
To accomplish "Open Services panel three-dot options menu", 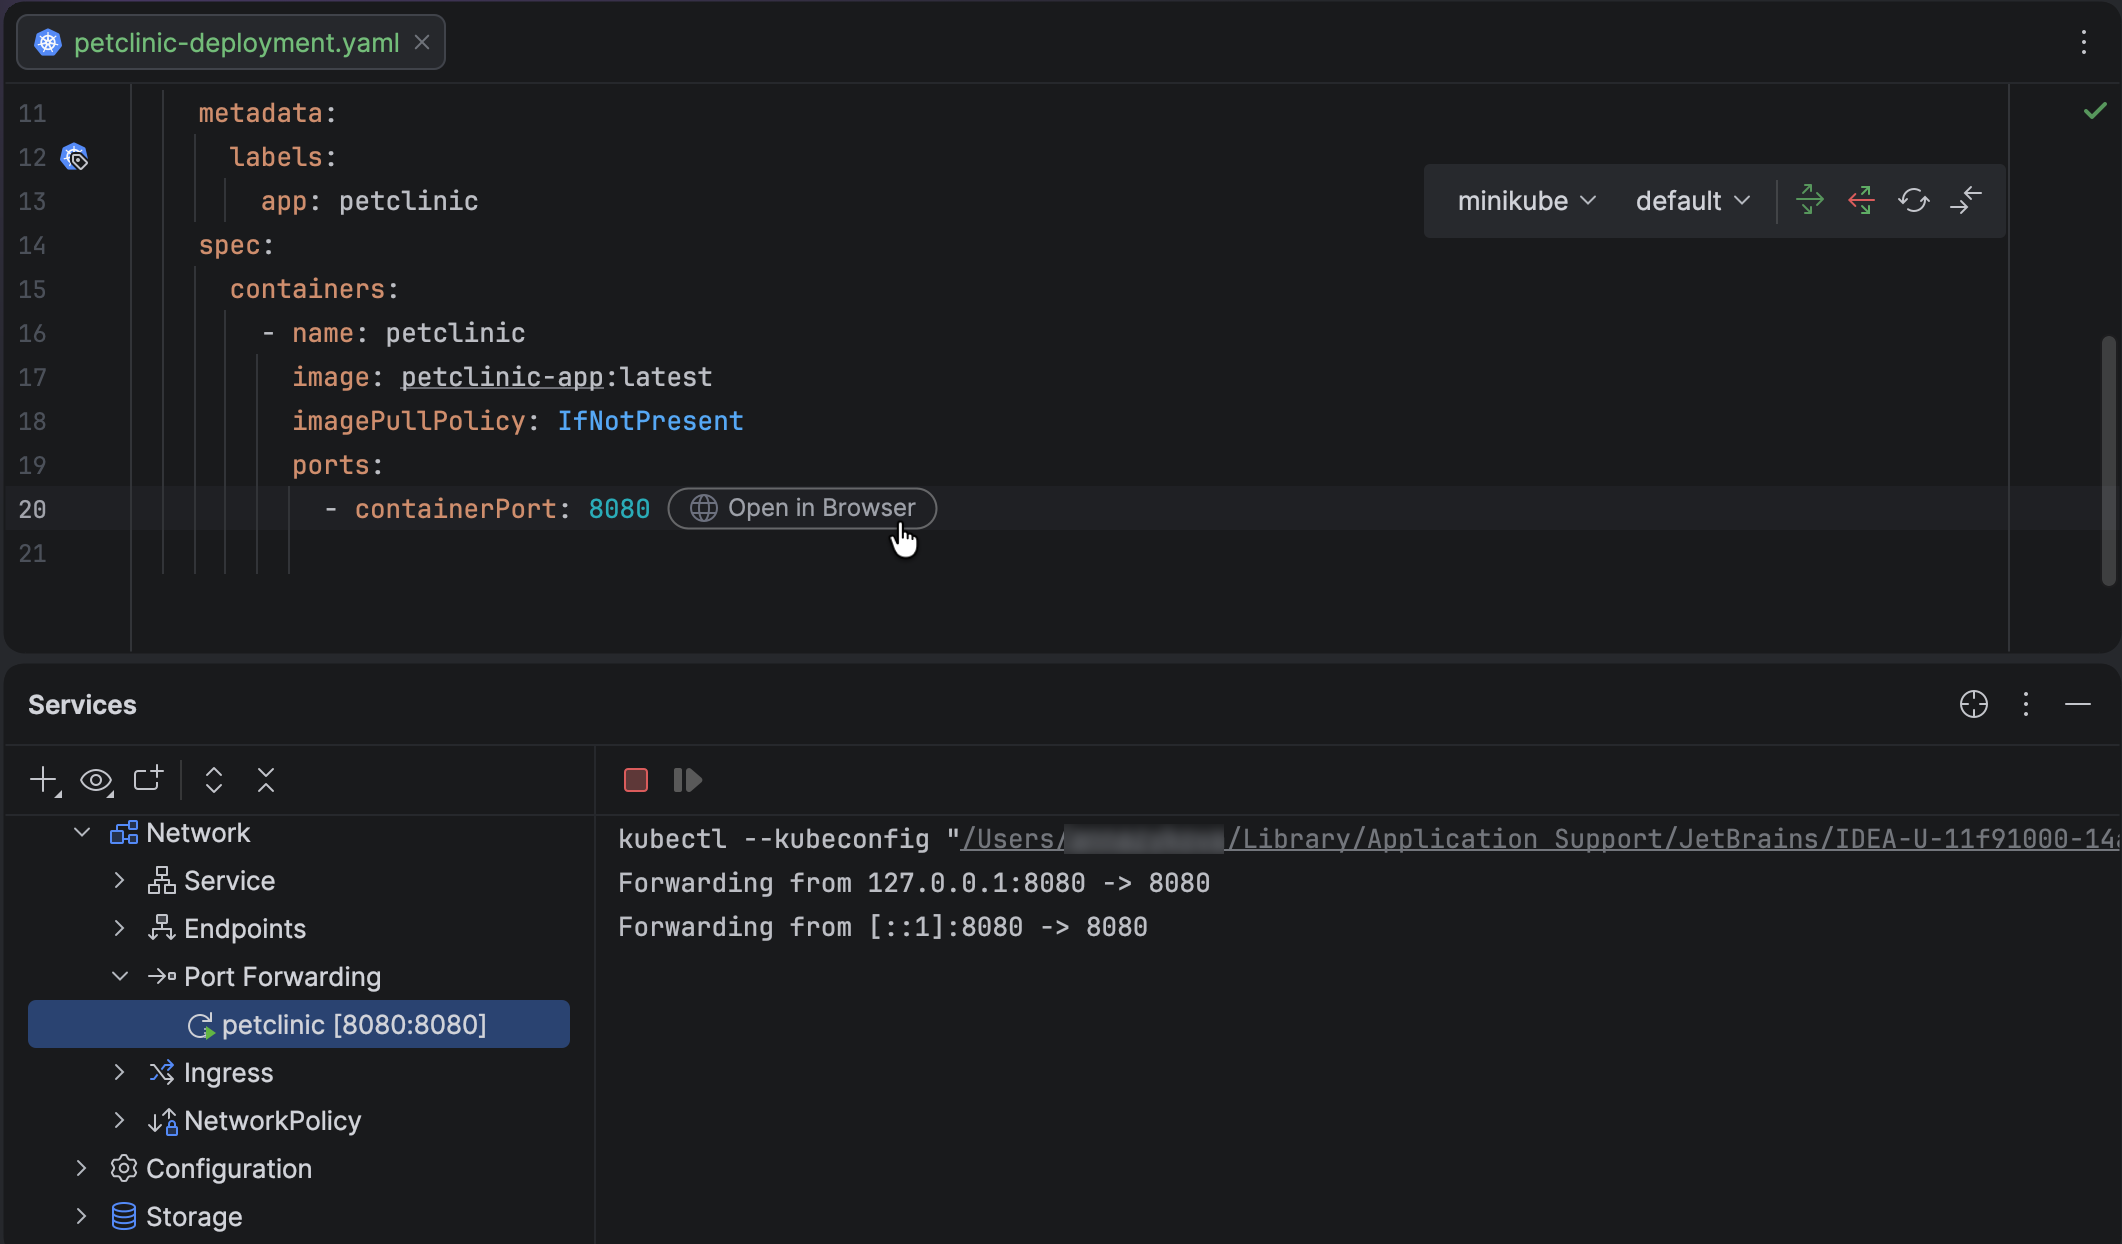I will (x=2026, y=704).
